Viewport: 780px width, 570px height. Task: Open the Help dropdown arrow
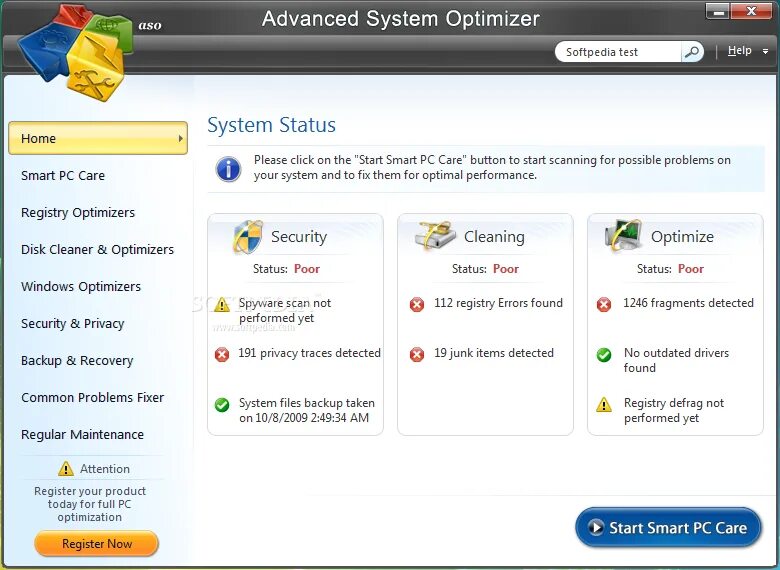point(765,51)
